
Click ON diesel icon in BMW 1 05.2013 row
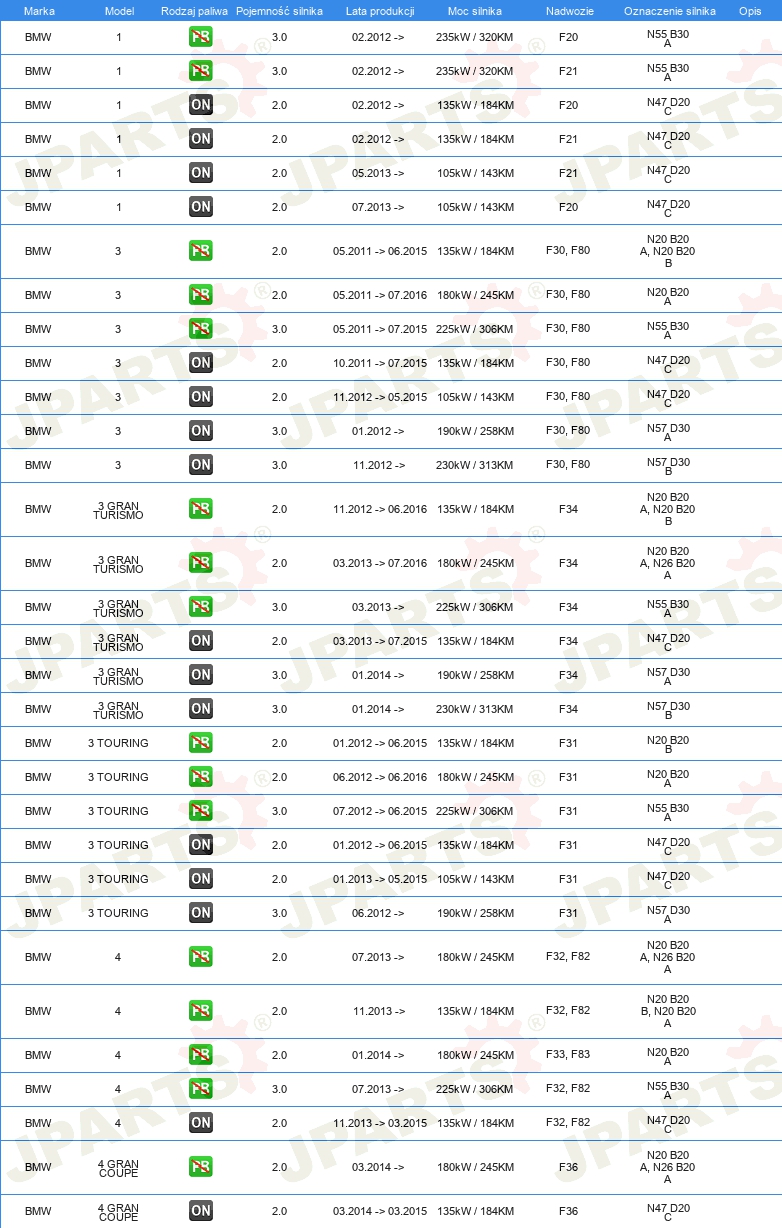click(201, 173)
